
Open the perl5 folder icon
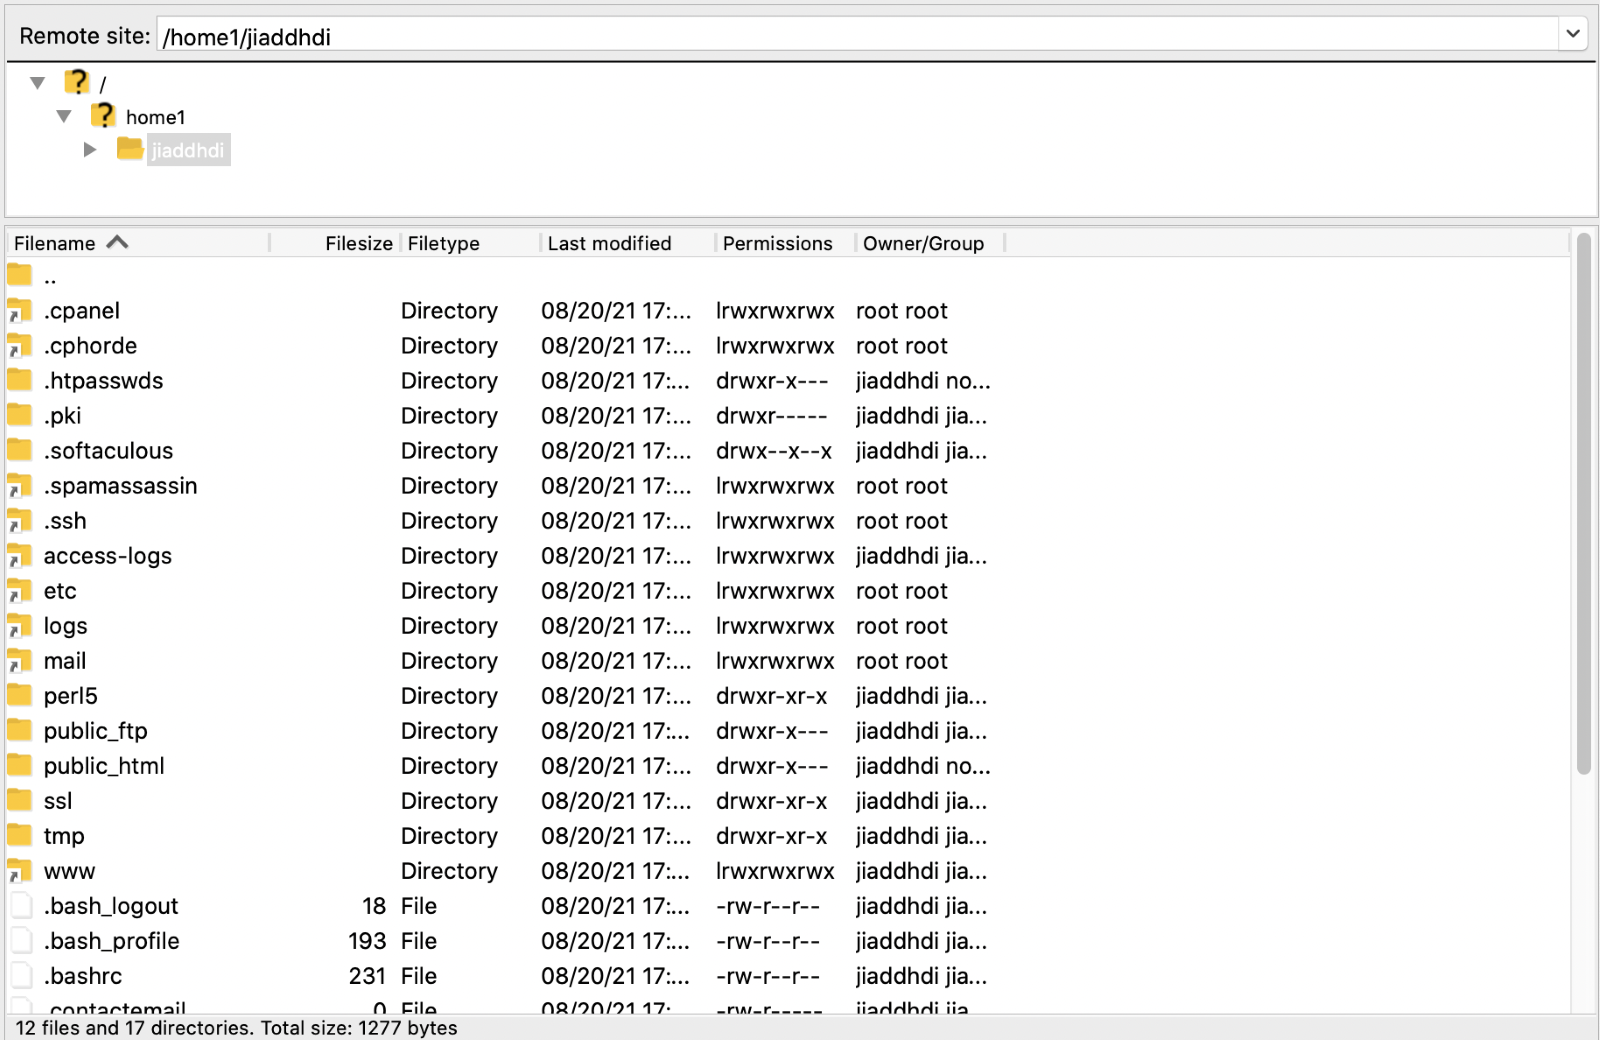tap(19, 696)
